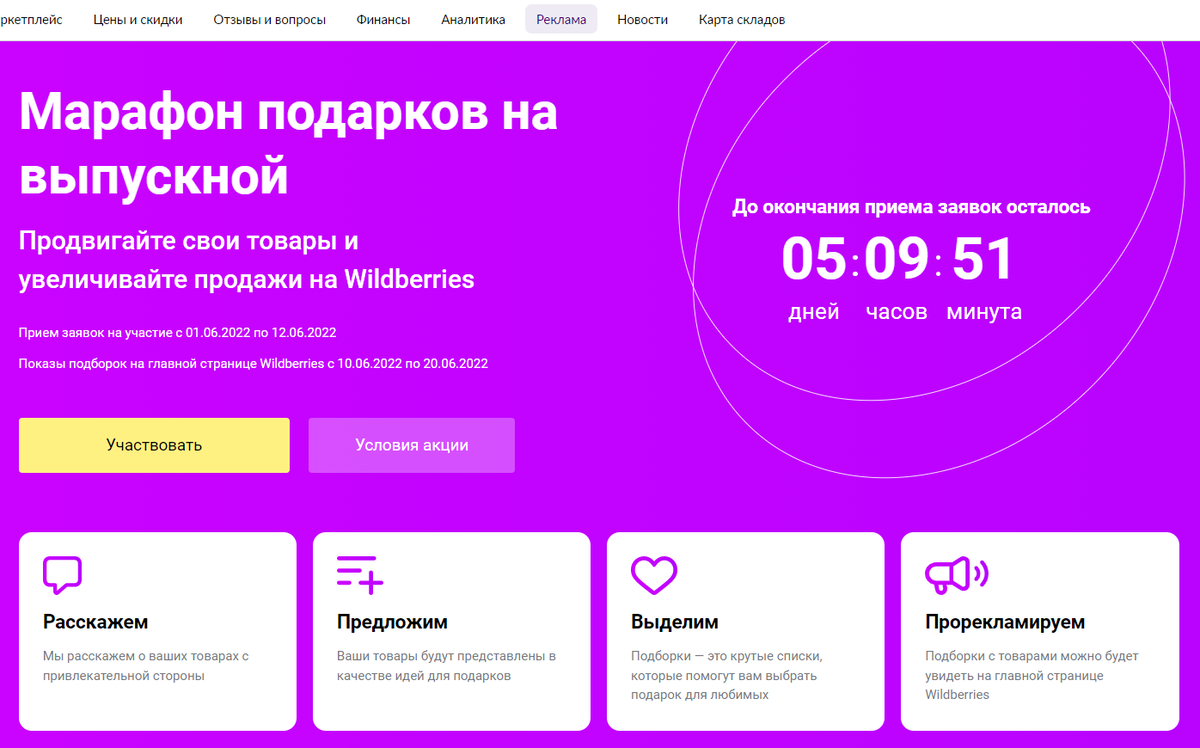1200x748 pixels.
Task: Click description Подборки — это крутые списки
Action: coord(727,675)
